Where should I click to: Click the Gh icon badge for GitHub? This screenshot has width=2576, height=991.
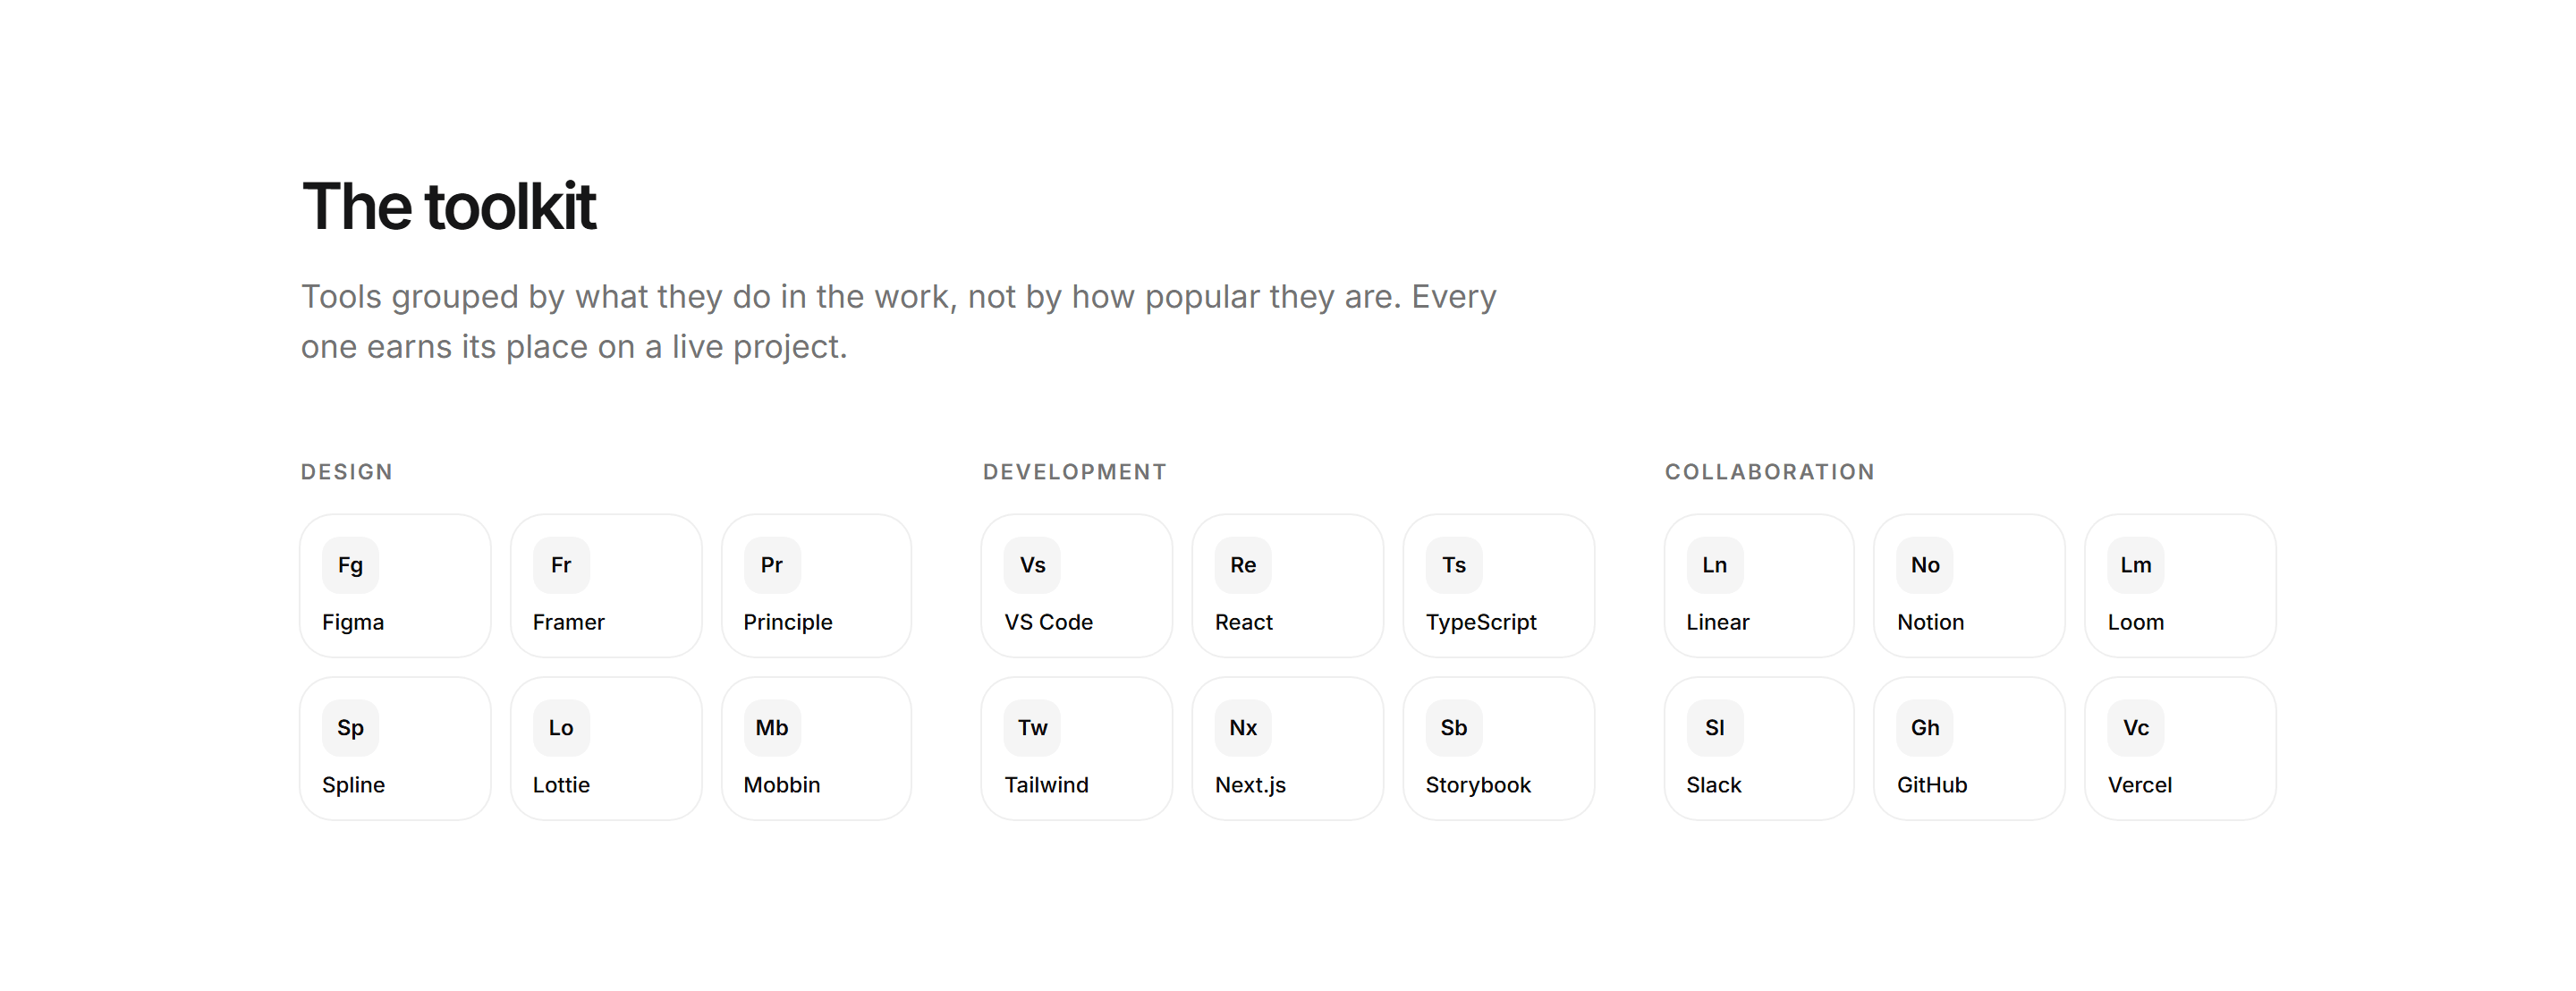pos(1925,728)
